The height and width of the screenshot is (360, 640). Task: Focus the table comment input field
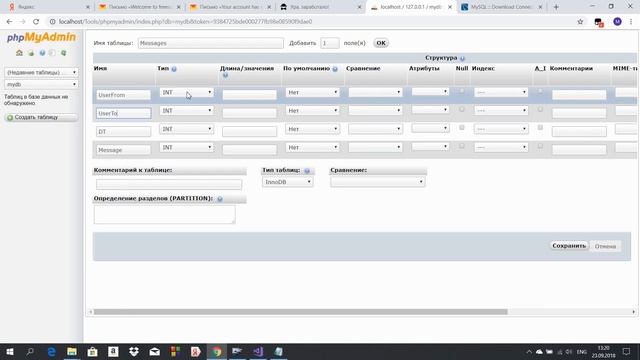pyautogui.click(x=169, y=184)
